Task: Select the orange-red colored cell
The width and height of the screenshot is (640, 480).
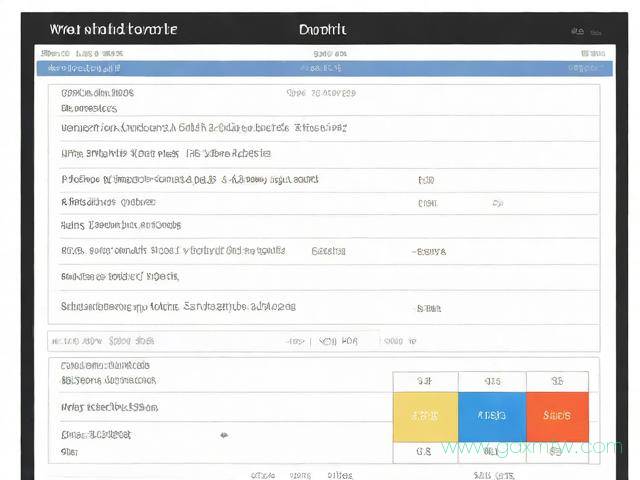Action: (557, 414)
